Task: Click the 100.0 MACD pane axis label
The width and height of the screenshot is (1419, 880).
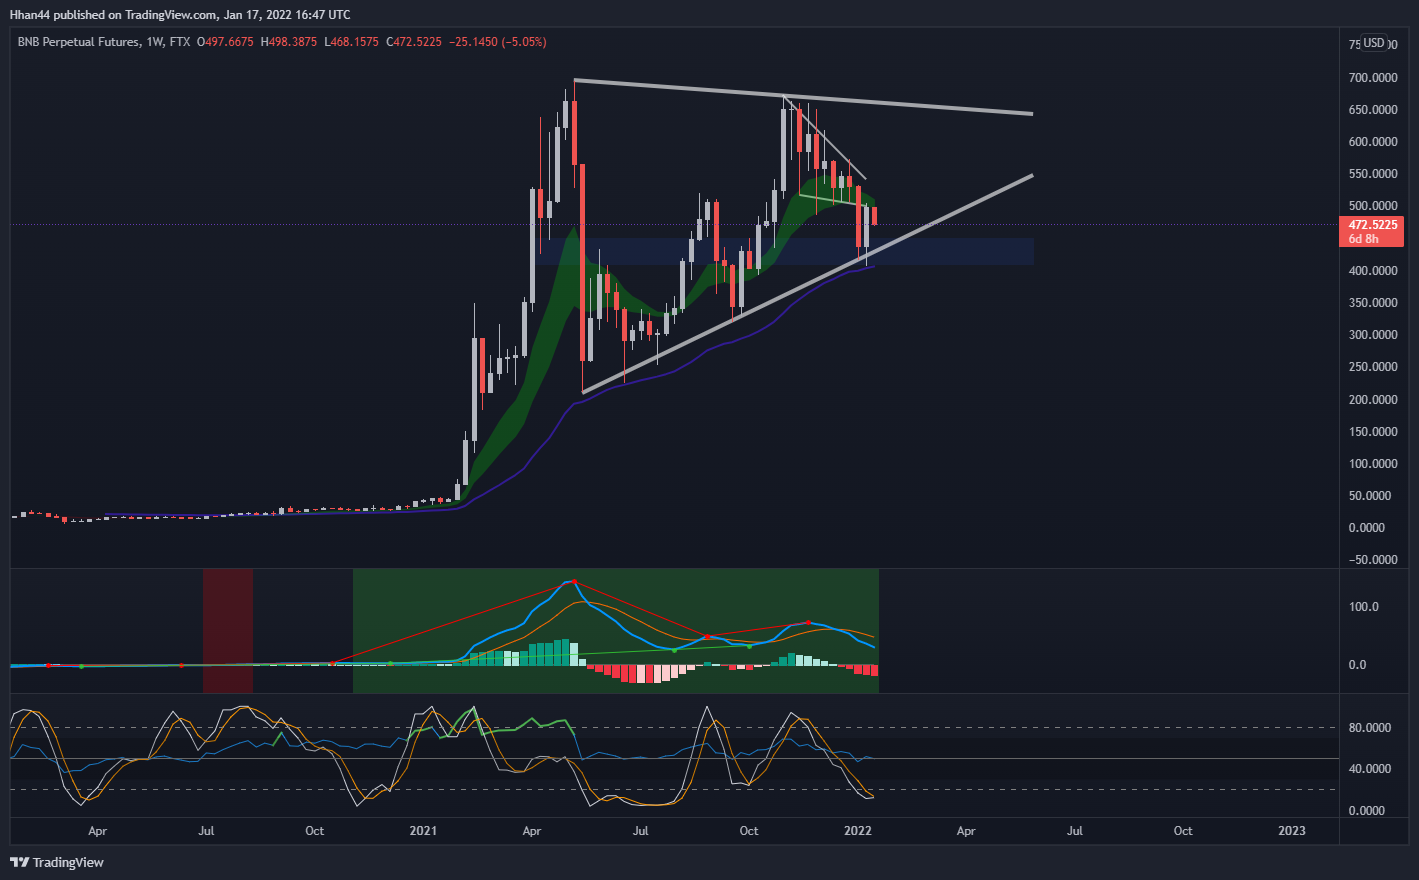Action: click(1362, 607)
